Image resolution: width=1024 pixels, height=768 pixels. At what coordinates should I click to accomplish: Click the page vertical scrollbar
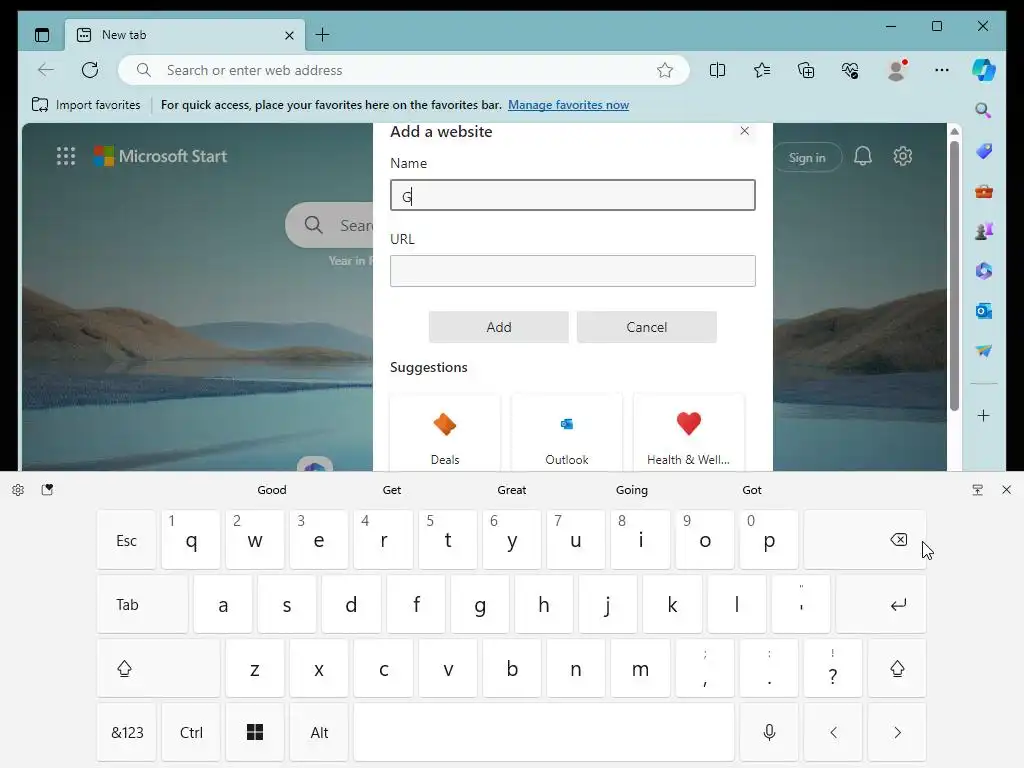pyautogui.click(x=954, y=276)
